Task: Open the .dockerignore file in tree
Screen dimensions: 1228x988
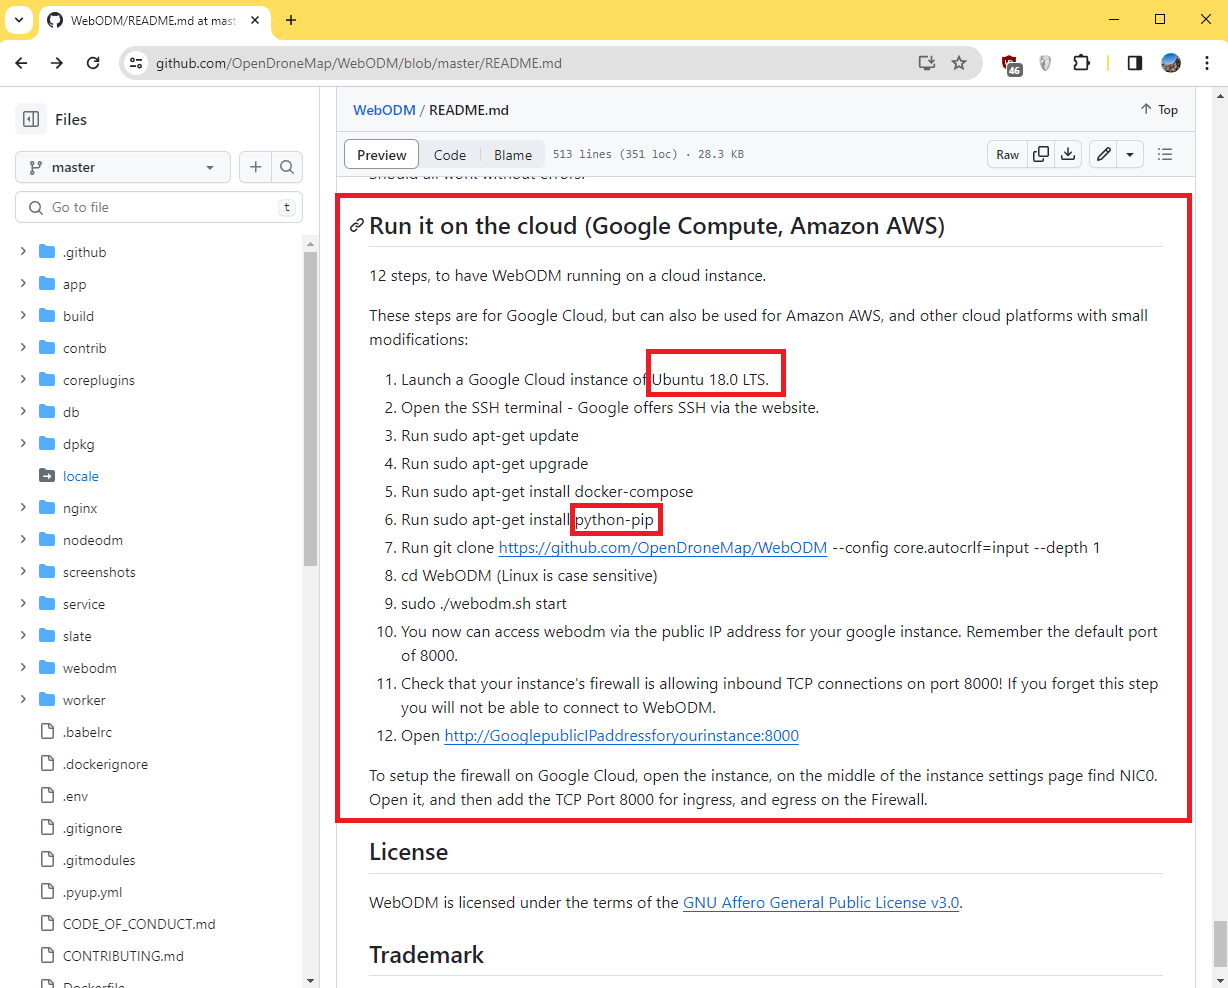Action: tap(105, 764)
